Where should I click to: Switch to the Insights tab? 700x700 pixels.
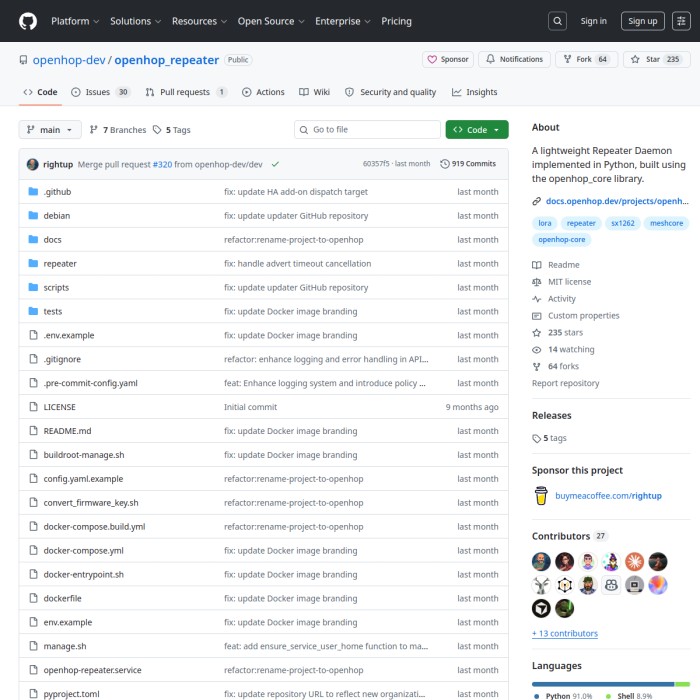coord(475,92)
